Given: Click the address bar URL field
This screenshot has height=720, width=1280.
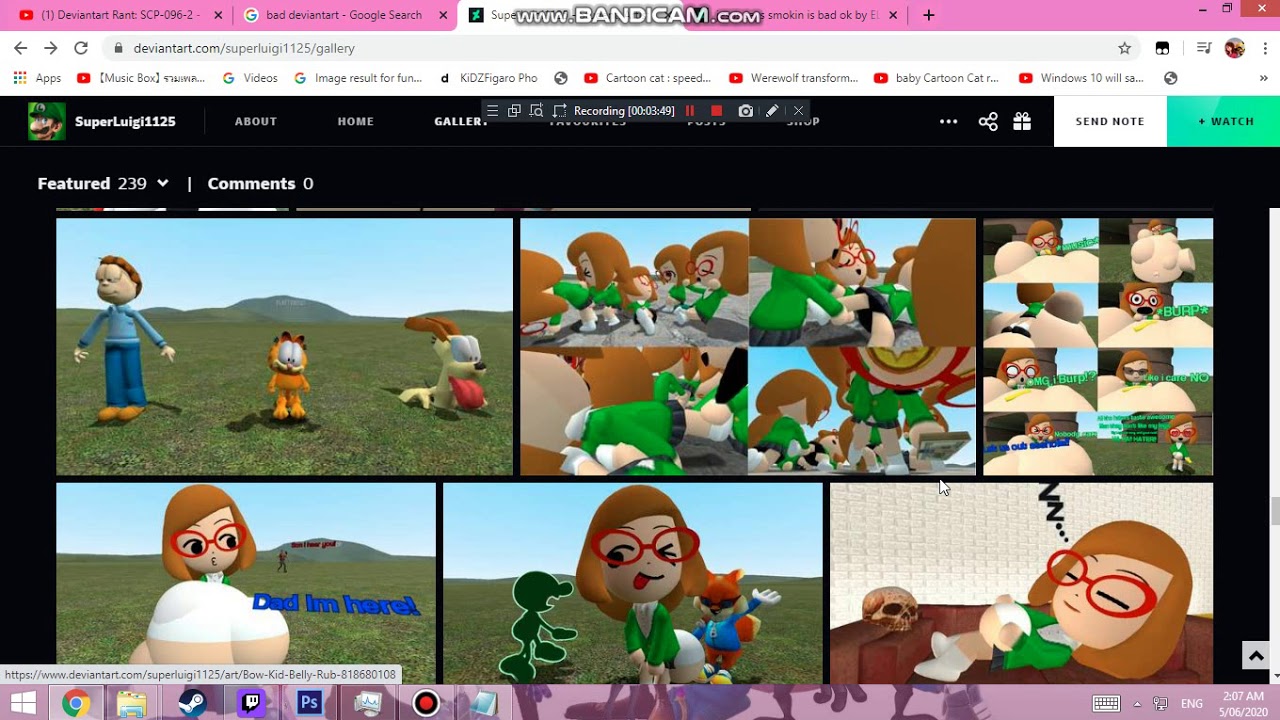Looking at the screenshot, I should pos(620,48).
